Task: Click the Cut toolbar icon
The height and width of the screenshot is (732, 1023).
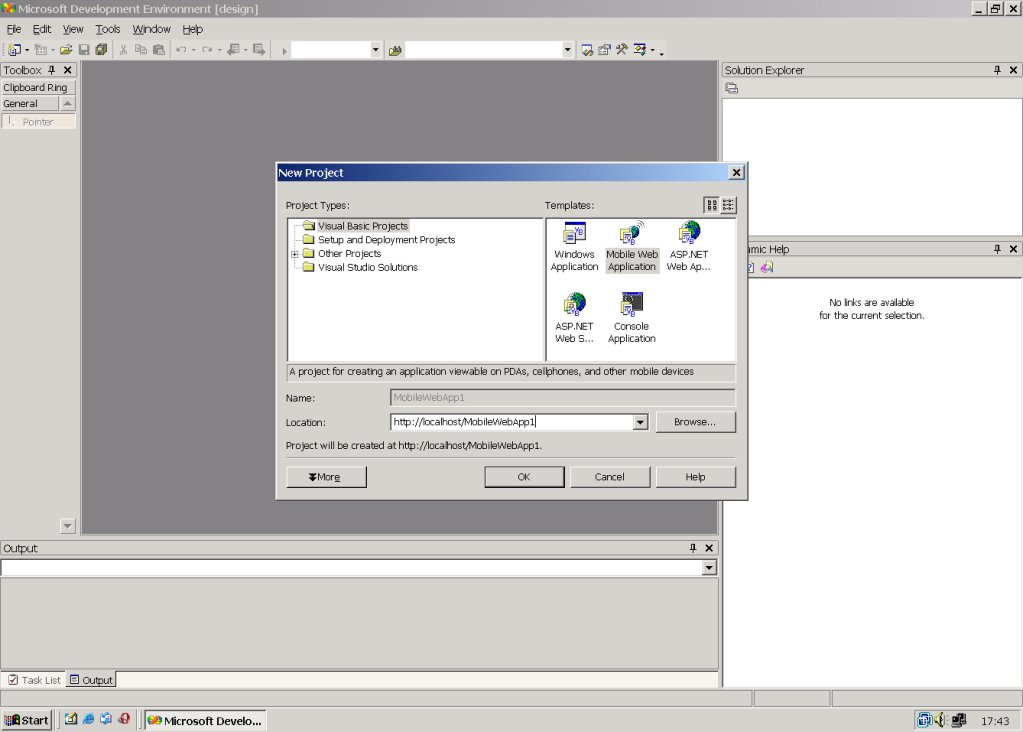Action: click(x=123, y=50)
